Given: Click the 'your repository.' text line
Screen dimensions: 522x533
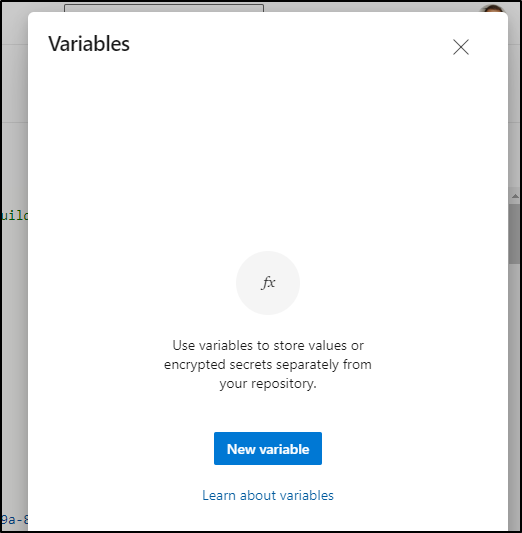Looking at the screenshot, I should point(268,383).
